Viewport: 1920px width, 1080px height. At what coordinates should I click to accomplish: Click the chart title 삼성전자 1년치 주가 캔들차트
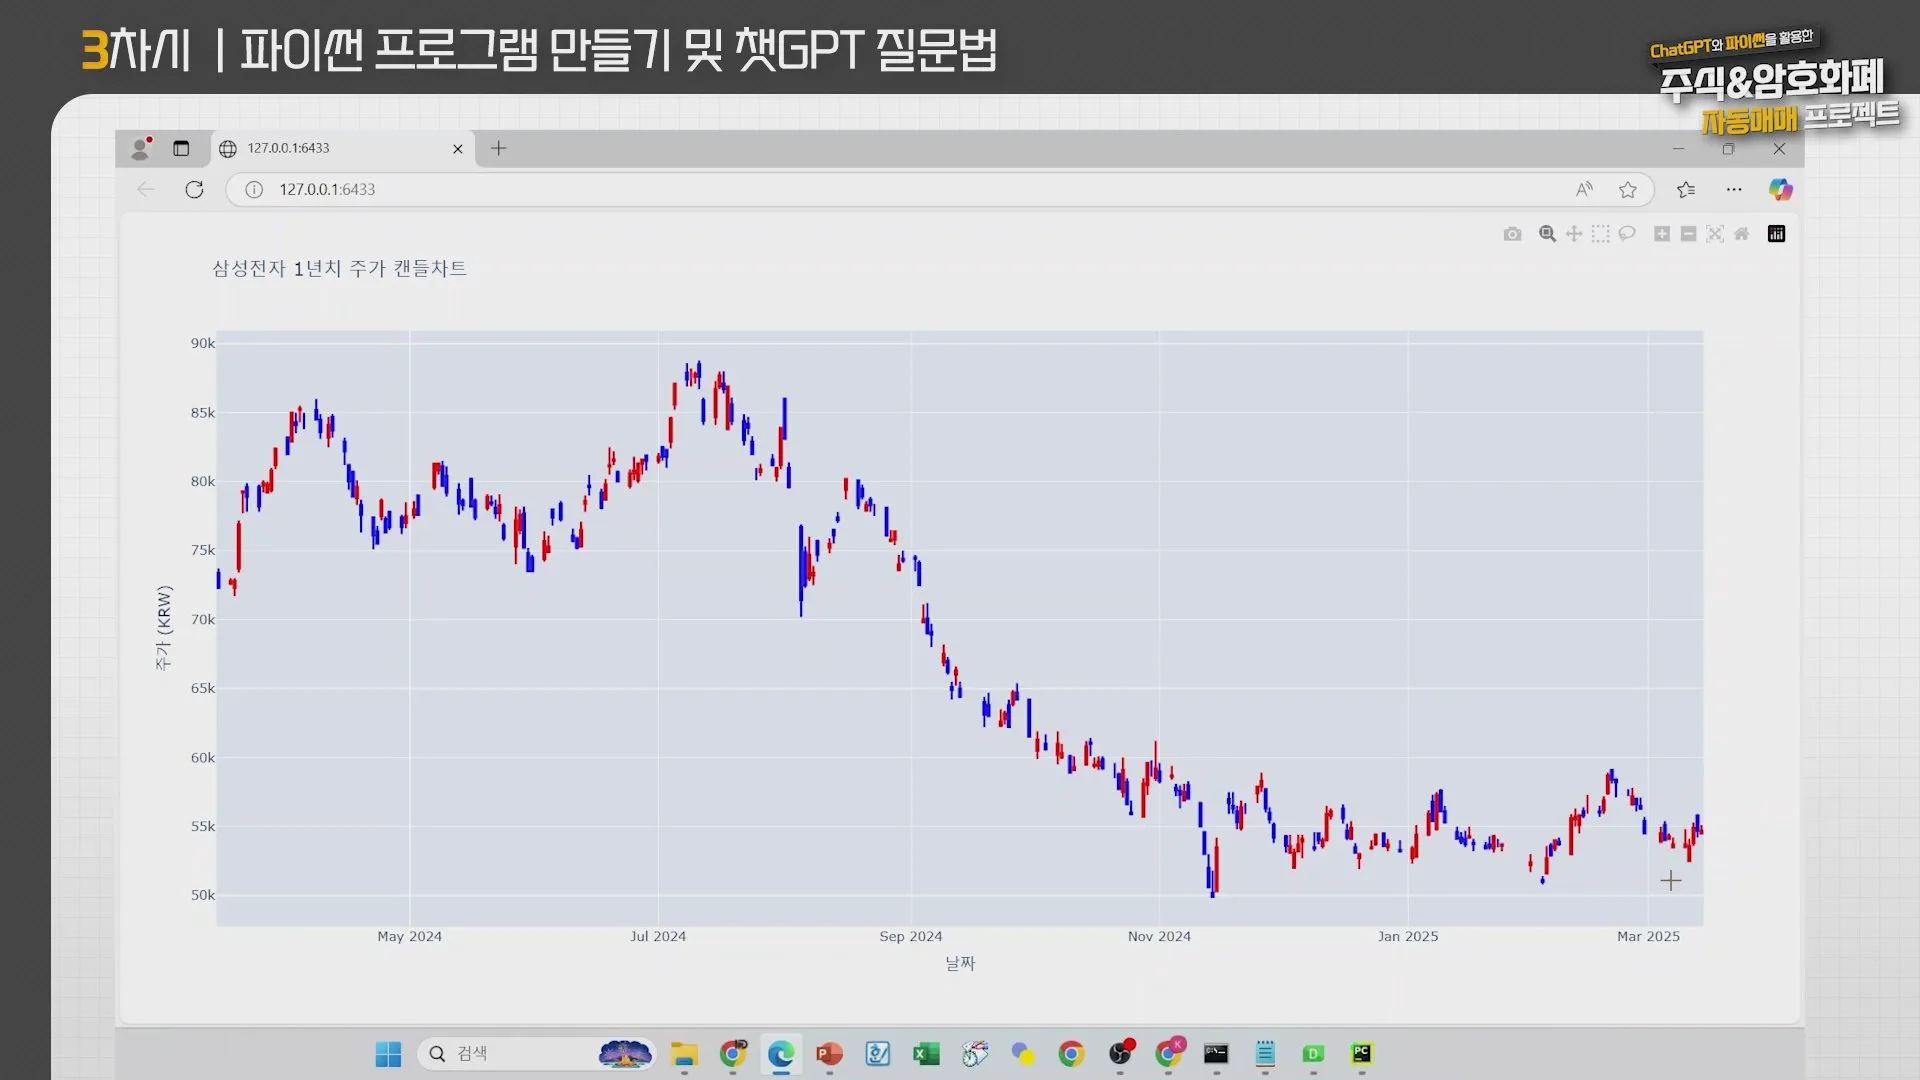click(339, 268)
